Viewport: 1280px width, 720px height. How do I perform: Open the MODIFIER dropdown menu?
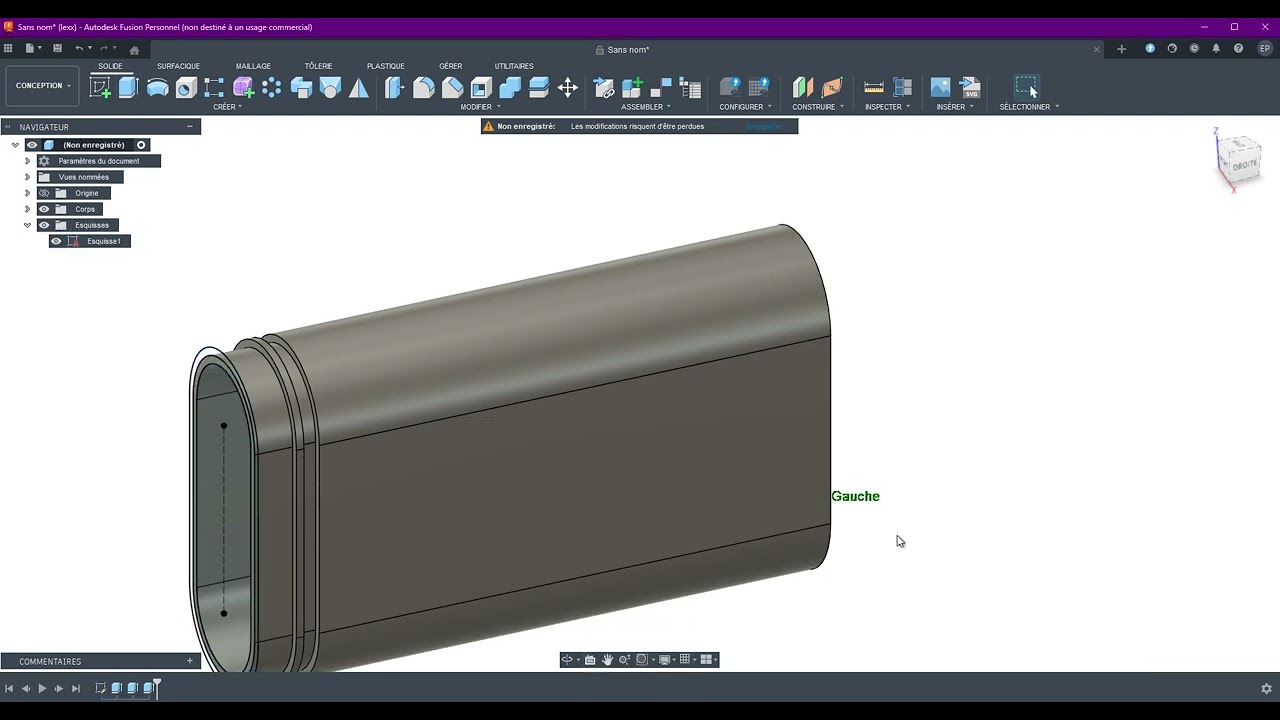479,107
